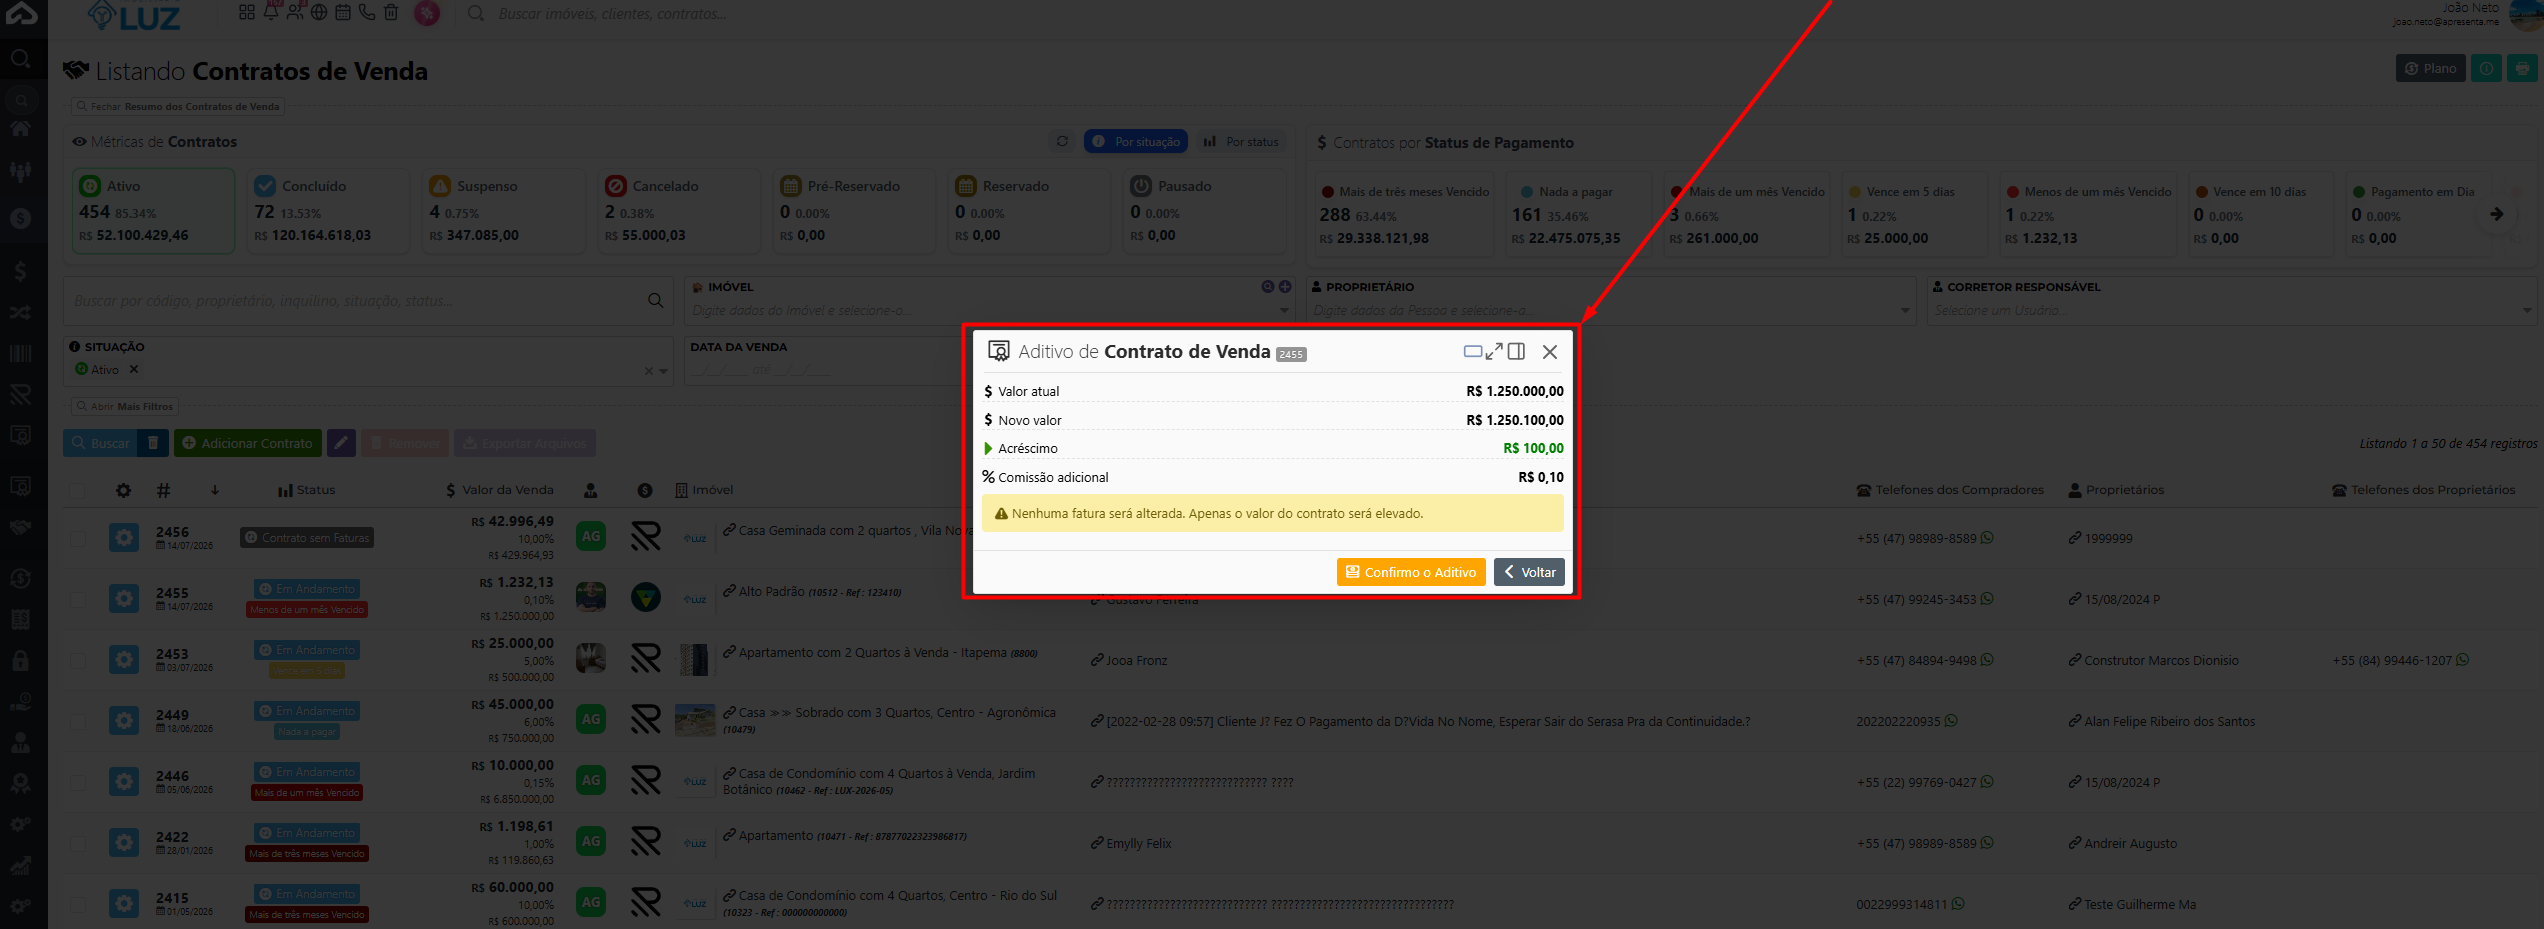Sort the table by Valor da Venda
2544x929 pixels.
click(x=499, y=490)
